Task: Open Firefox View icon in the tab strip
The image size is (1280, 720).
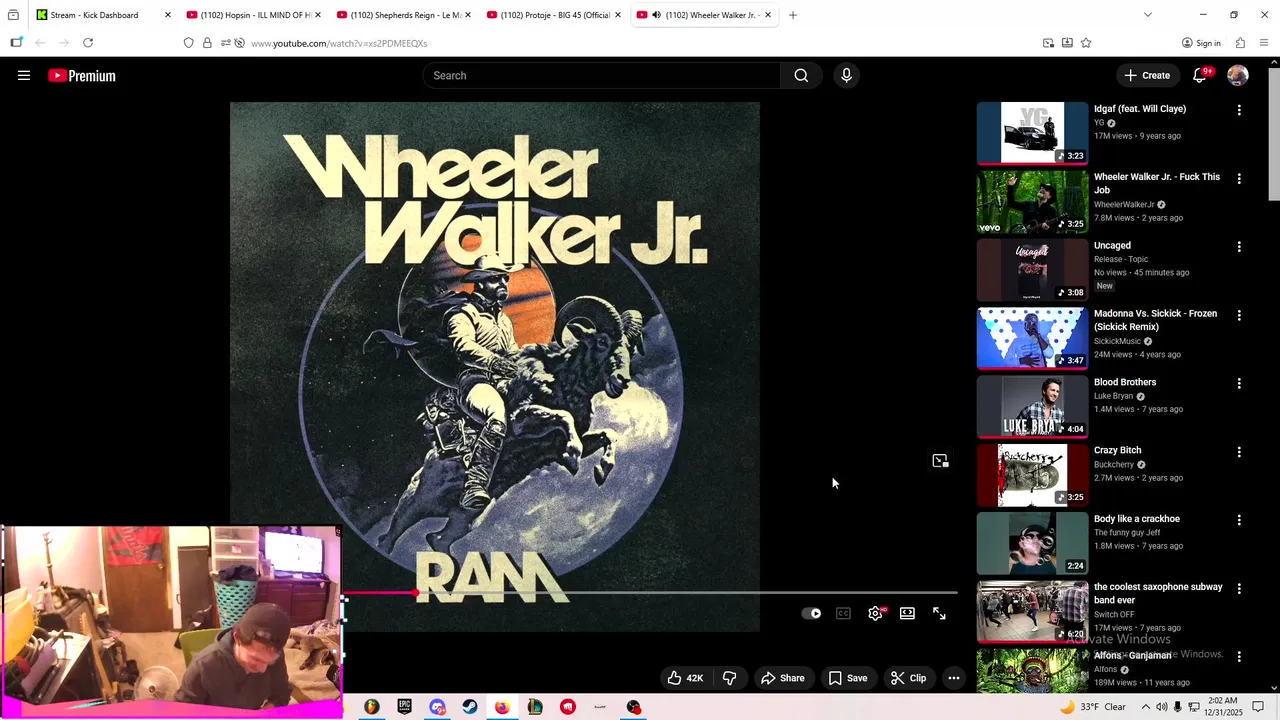Action: pos(13,15)
